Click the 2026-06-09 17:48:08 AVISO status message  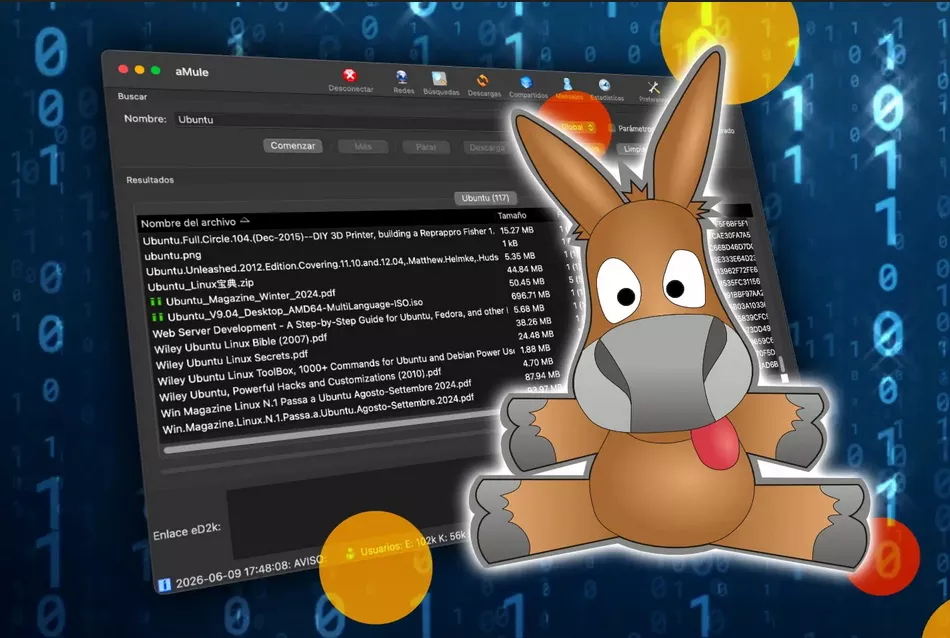click(x=251, y=572)
